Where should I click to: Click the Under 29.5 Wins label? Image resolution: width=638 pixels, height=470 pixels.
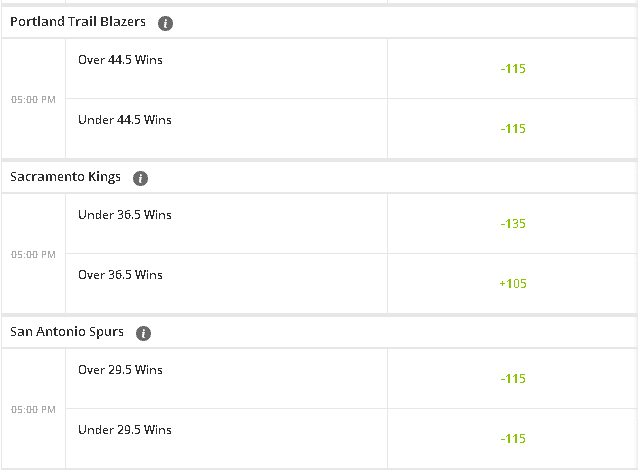[125, 430]
